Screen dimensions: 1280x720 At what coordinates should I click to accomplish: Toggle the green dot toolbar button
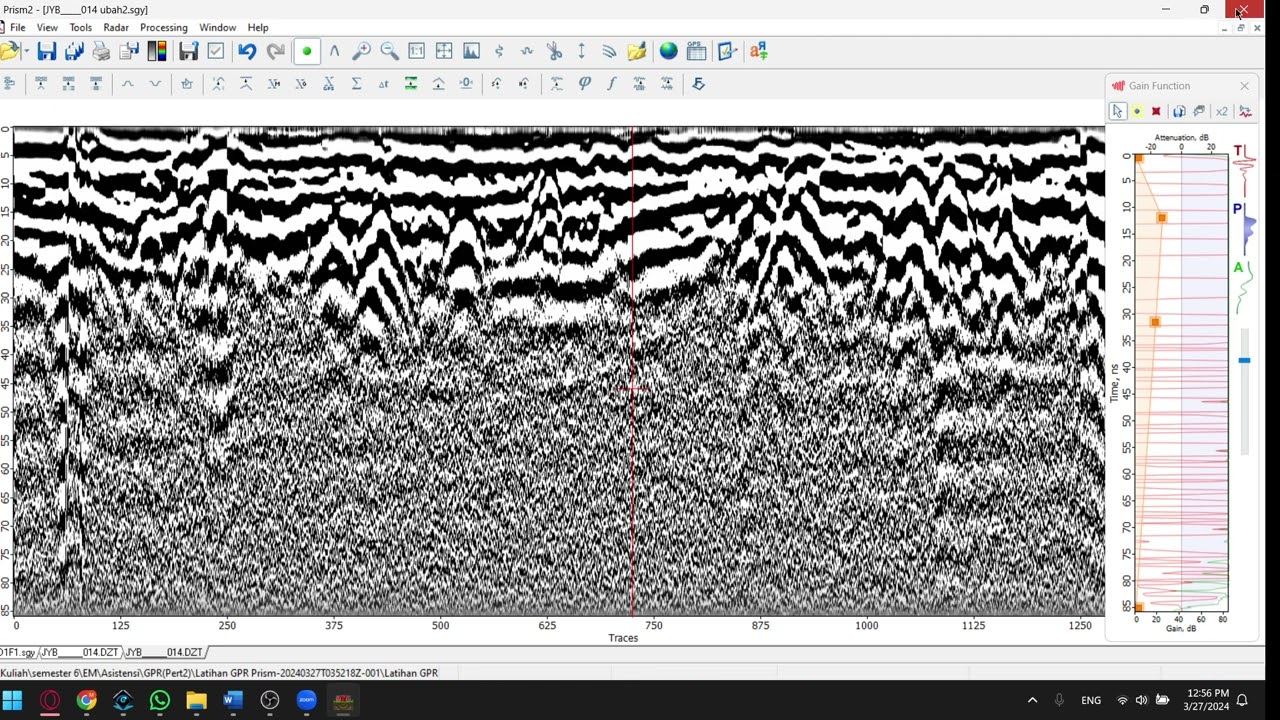307,51
